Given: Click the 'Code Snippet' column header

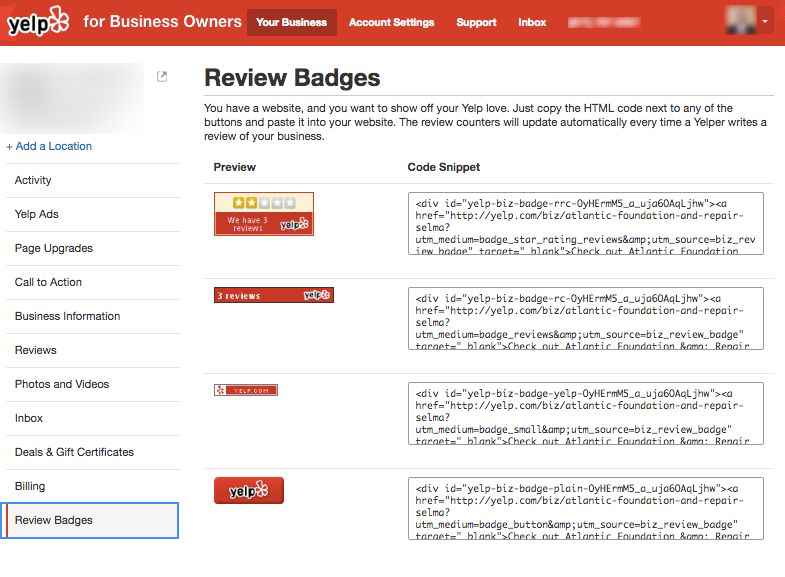Looking at the screenshot, I should click(444, 167).
